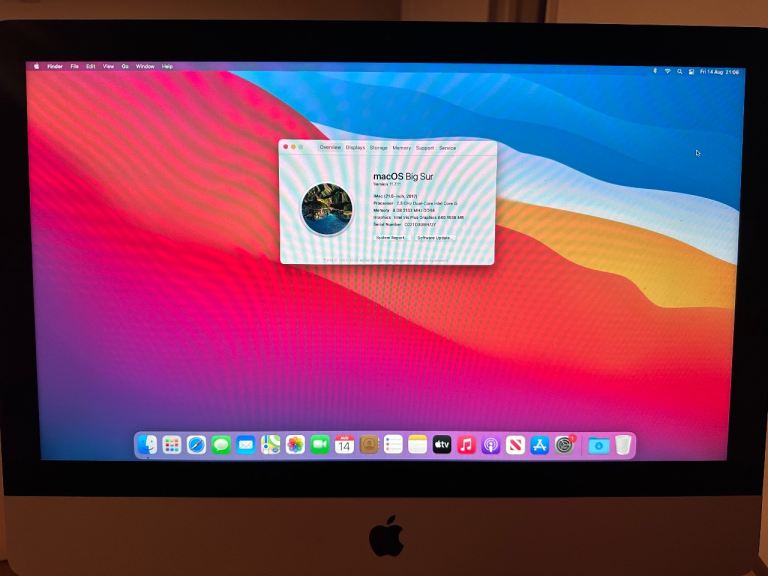This screenshot has width=768, height=576.
Task: Click the date and time clock
Action: [x=719, y=72]
